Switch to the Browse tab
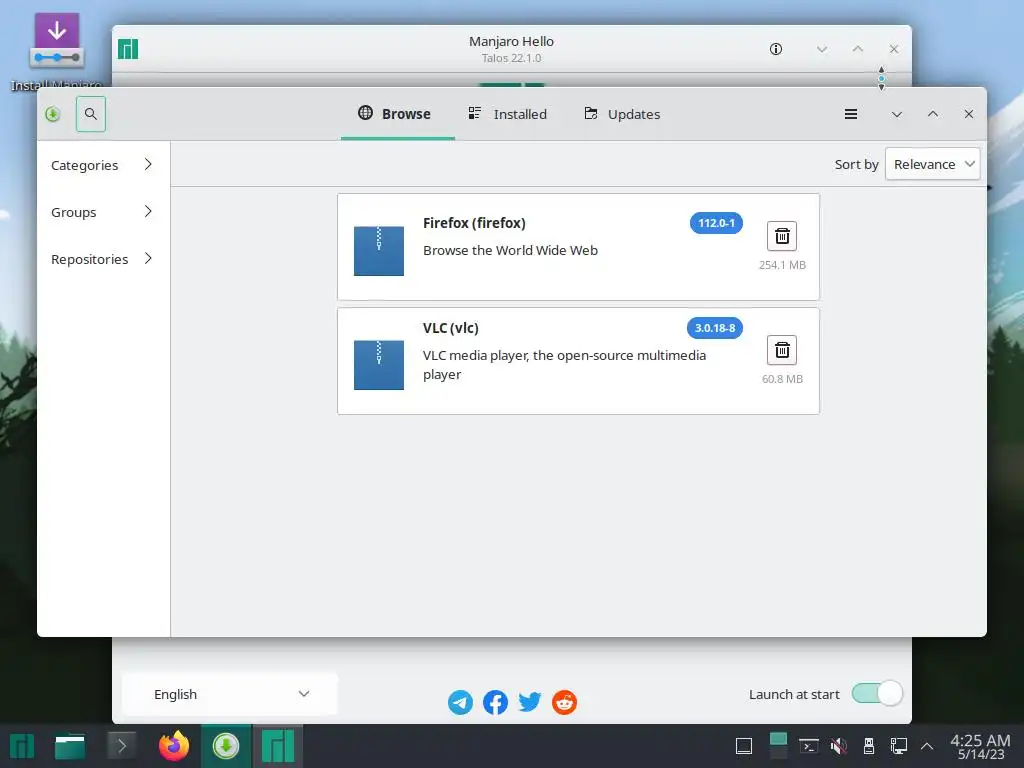The image size is (1024, 768). click(397, 114)
